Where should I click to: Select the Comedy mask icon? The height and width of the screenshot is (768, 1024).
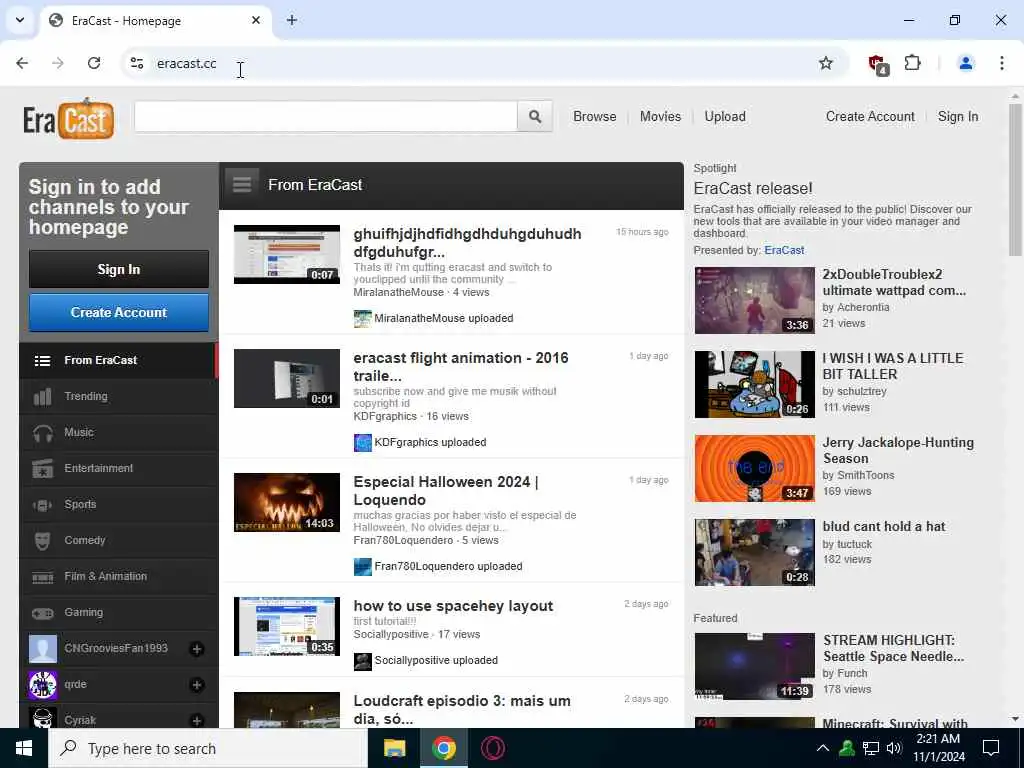point(42,541)
